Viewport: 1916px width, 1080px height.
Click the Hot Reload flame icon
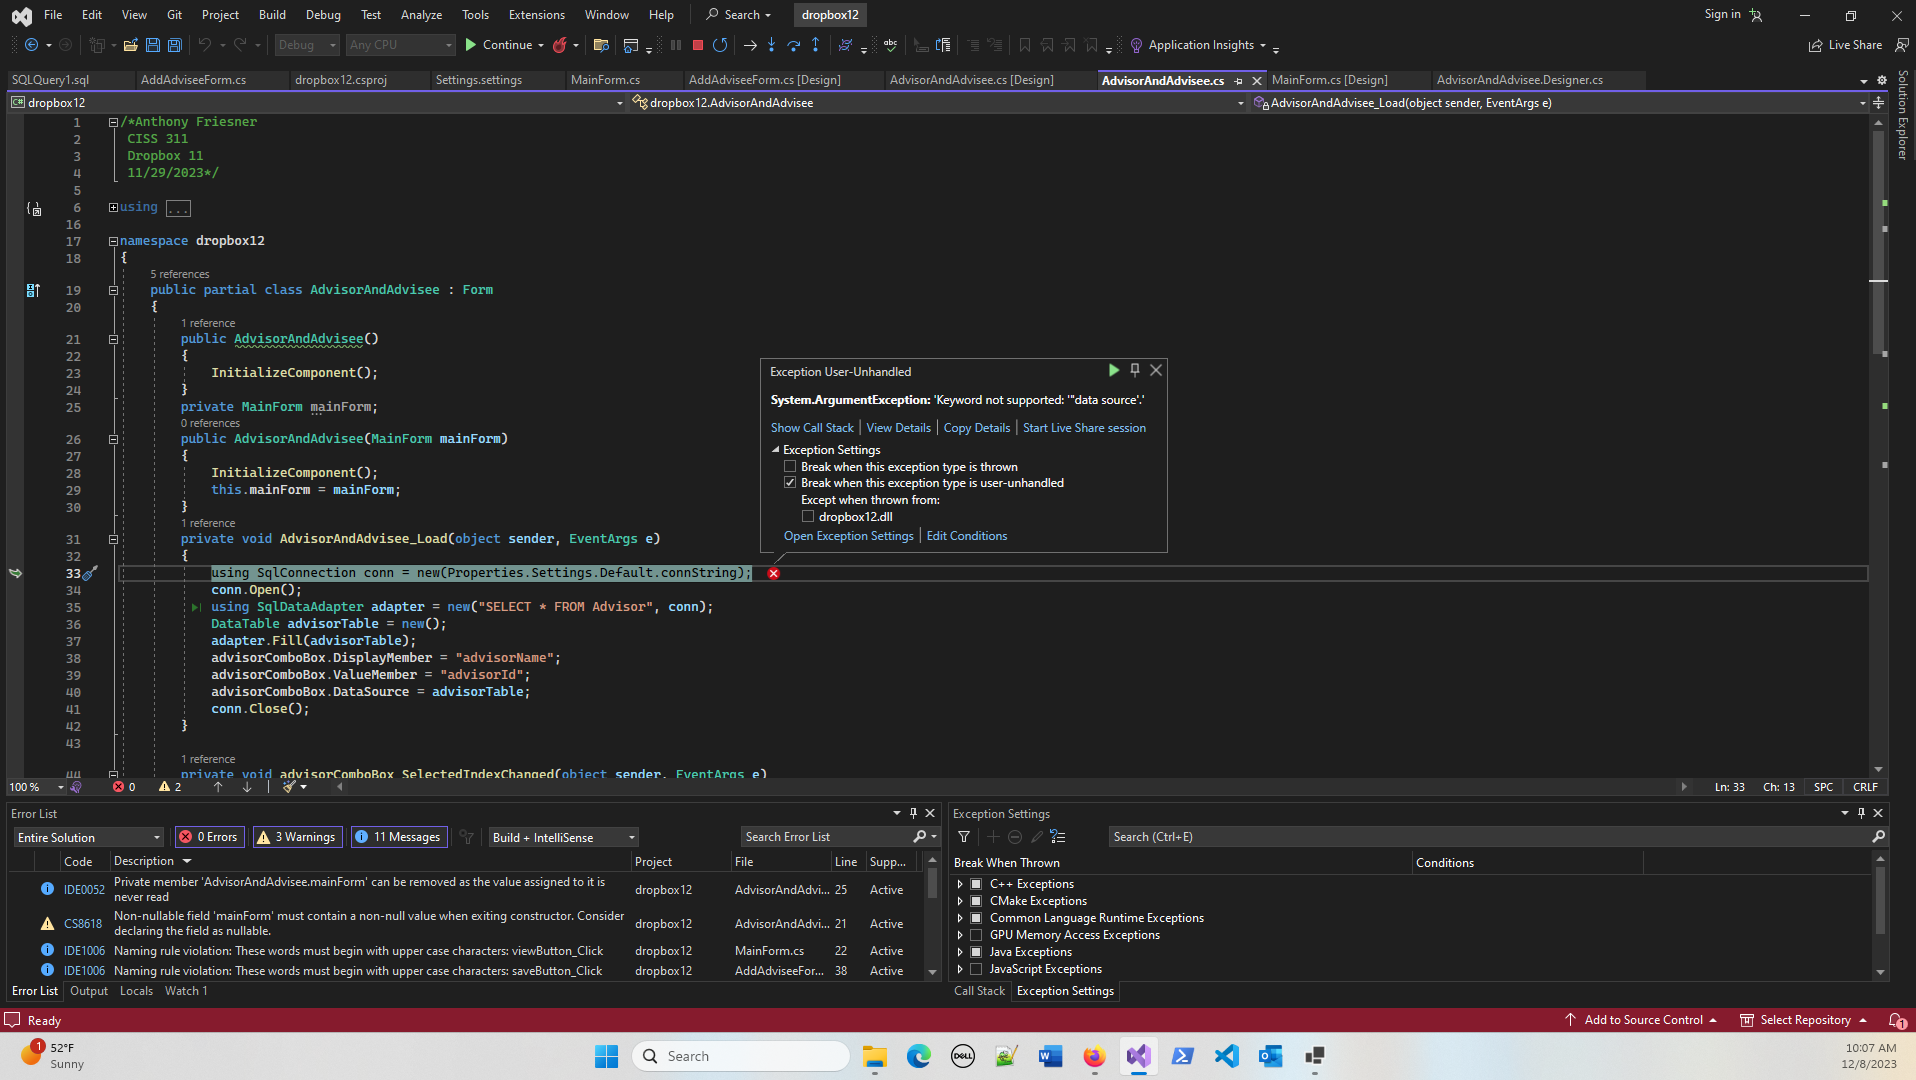[560, 45]
